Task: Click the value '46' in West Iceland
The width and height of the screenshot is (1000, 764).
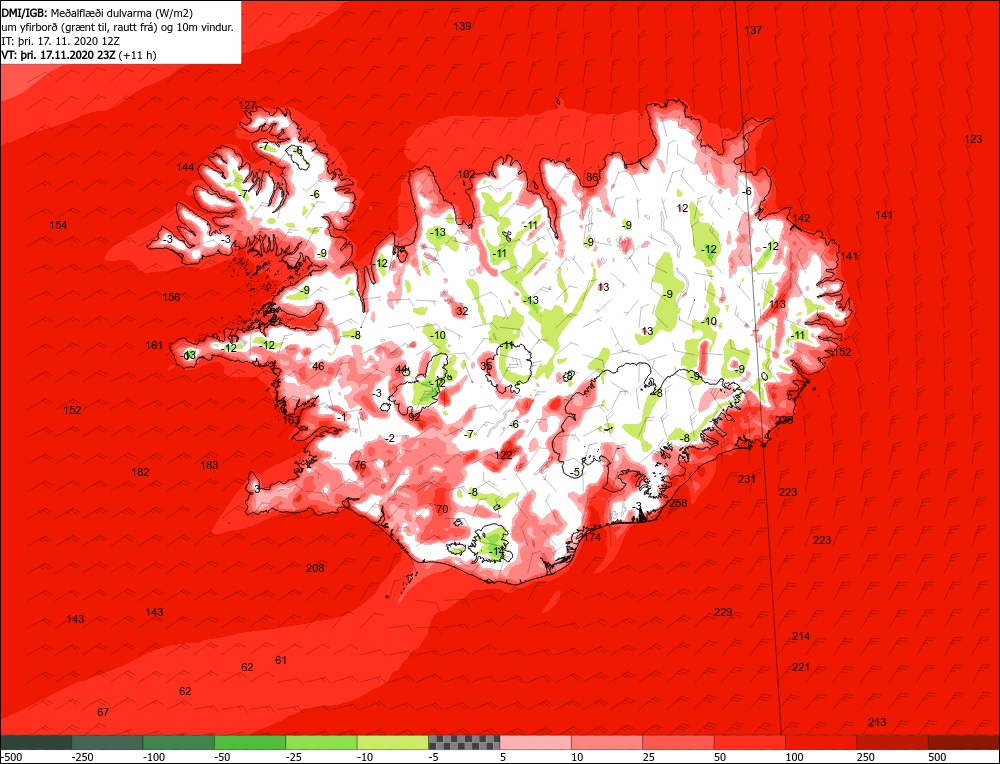Action: [318, 366]
